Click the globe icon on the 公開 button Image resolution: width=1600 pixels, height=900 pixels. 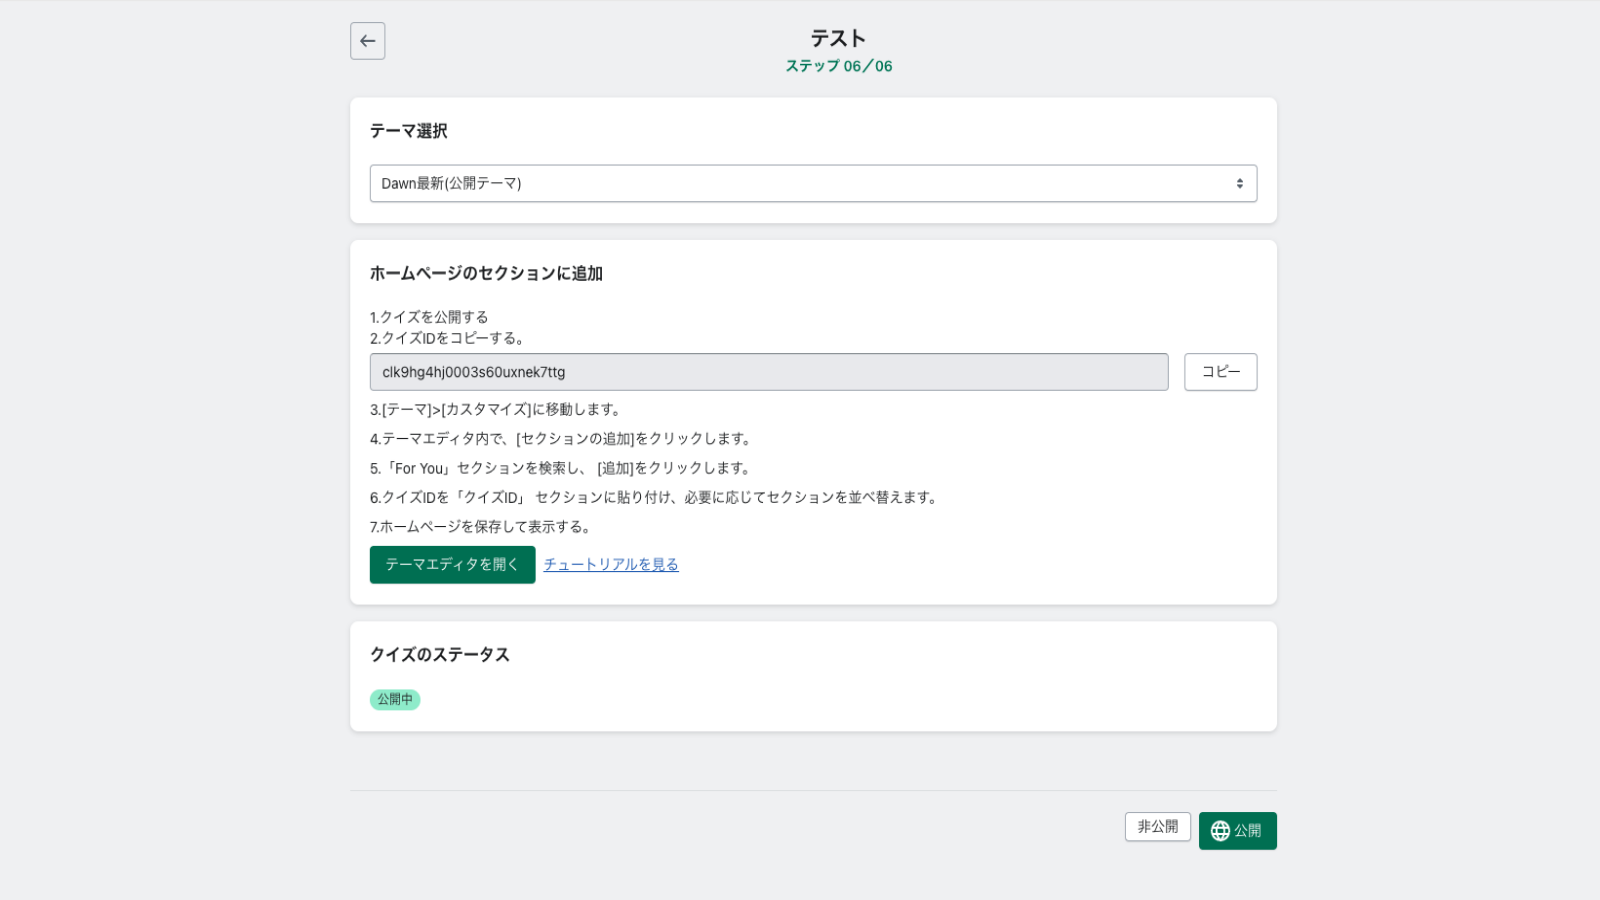tap(1220, 831)
